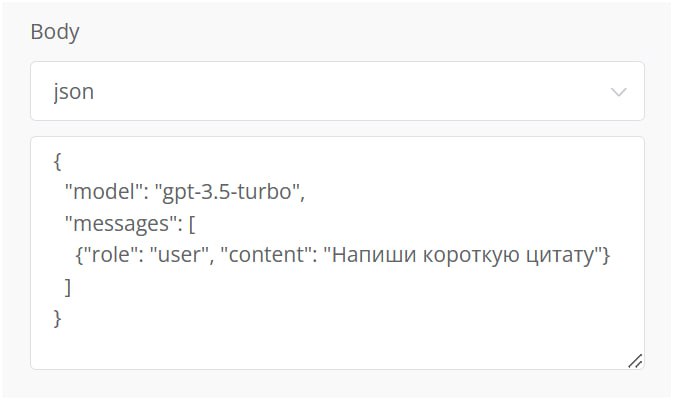Place cursor on "gpt-3.5-turbo" value
This screenshot has height=400, width=673.
[x=228, y=192]
